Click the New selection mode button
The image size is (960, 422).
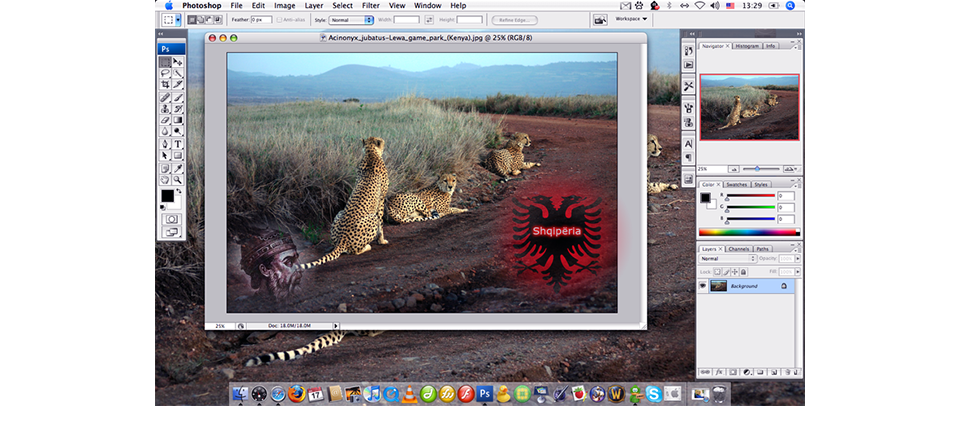point(192,20)
